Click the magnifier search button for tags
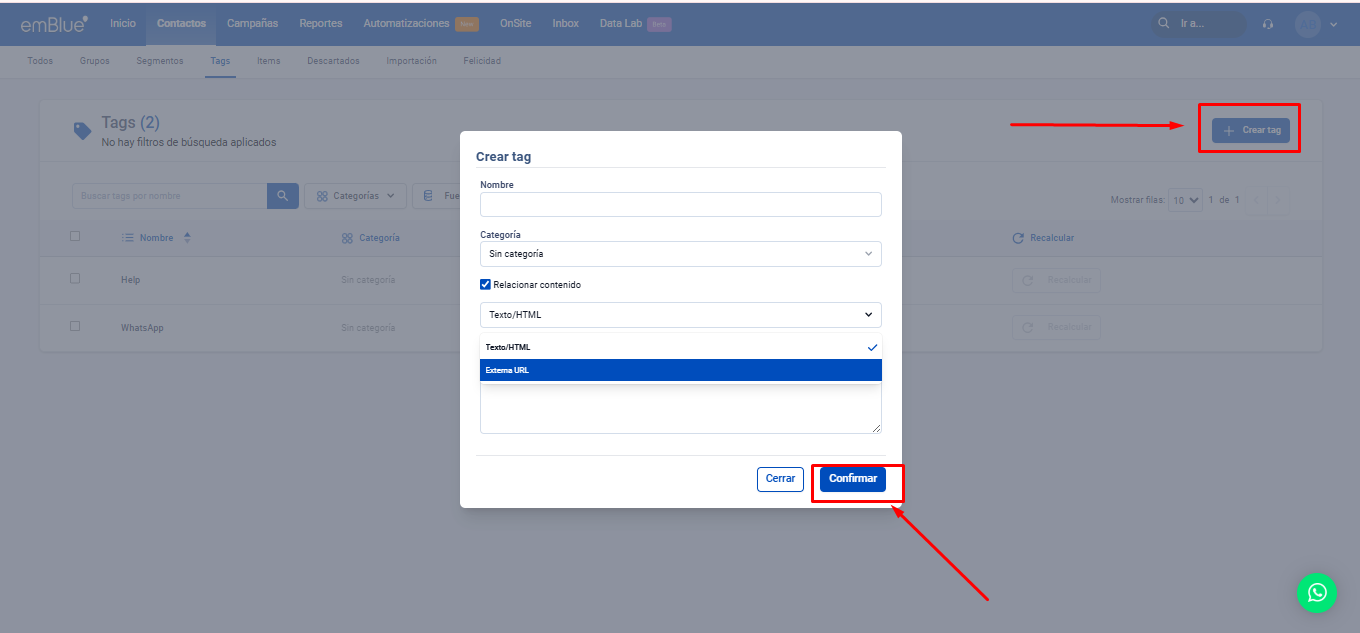Image resolution: width=1360 pixels, height=633 pixels. 283,196
